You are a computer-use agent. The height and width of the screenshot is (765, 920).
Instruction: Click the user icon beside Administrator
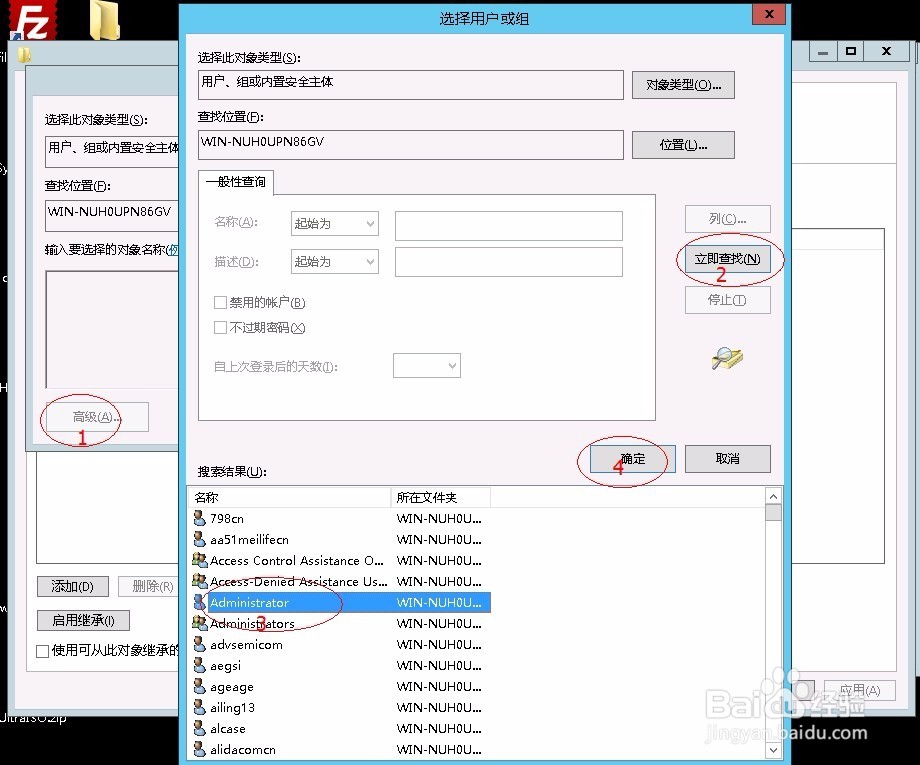coord(199,603)
